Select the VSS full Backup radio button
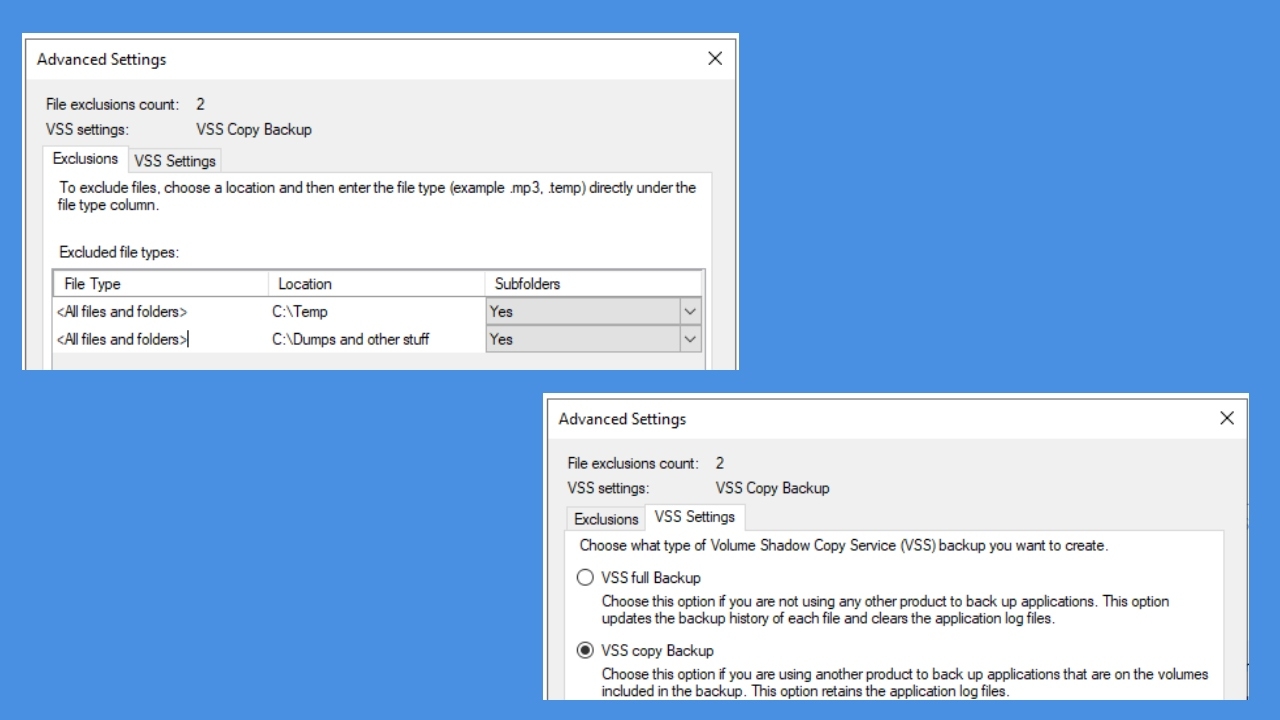This screenshot has height=720, width=1280. point(586,578)
